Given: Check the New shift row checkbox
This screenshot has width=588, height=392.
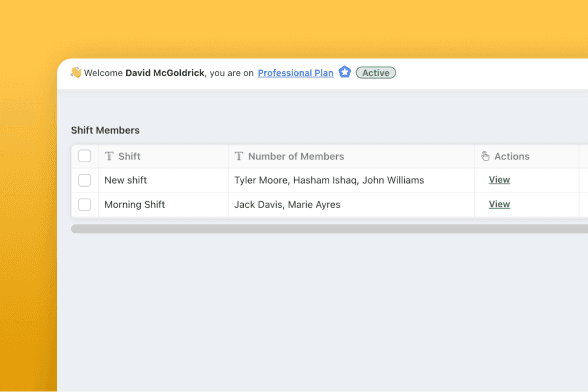Looking at the screenshot, I should [x=84, y=180].
